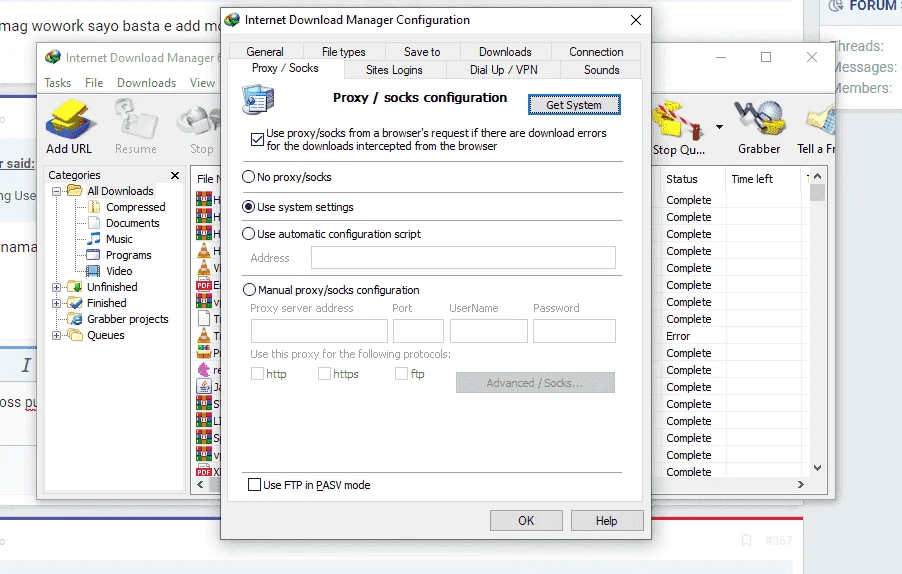Click the Time left column header

pyautogui.click(x=763, y=179)
